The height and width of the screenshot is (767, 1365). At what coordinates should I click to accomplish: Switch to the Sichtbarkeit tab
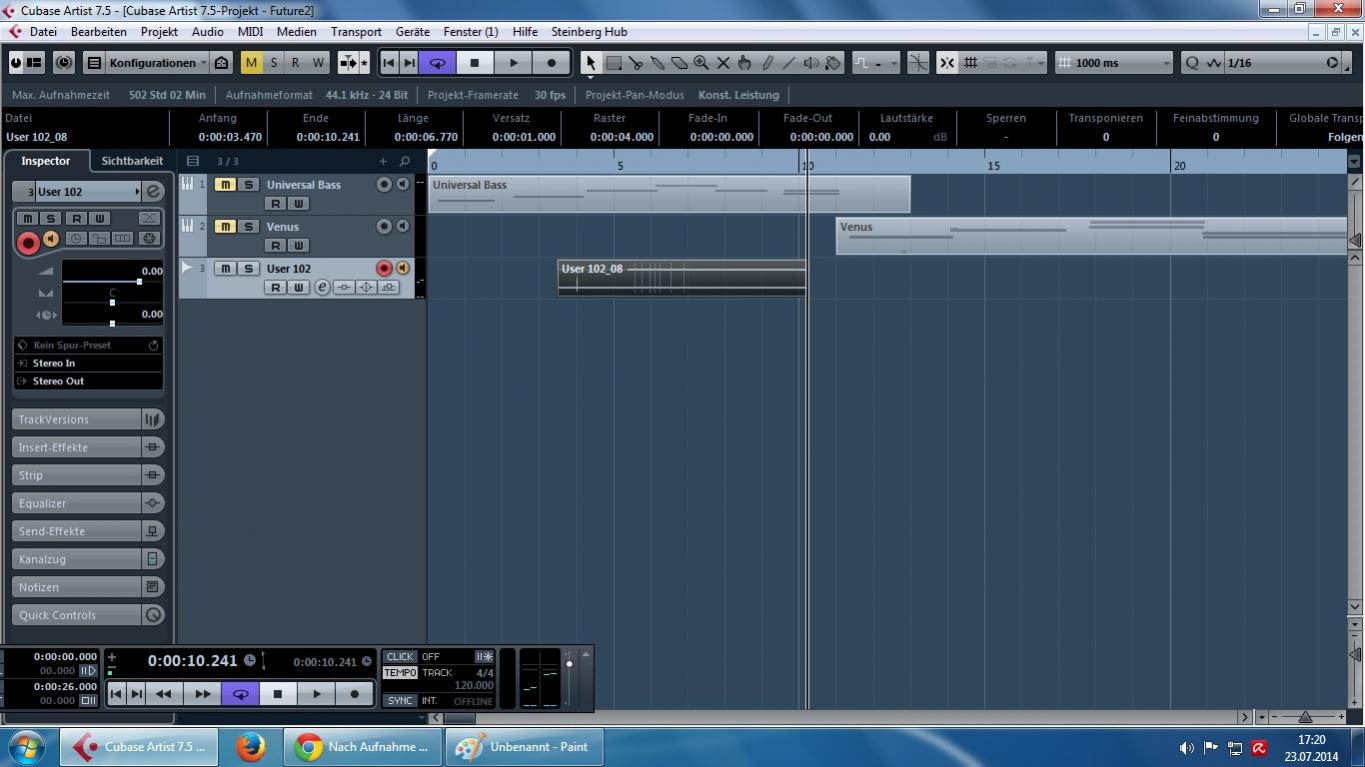[132, 161]
